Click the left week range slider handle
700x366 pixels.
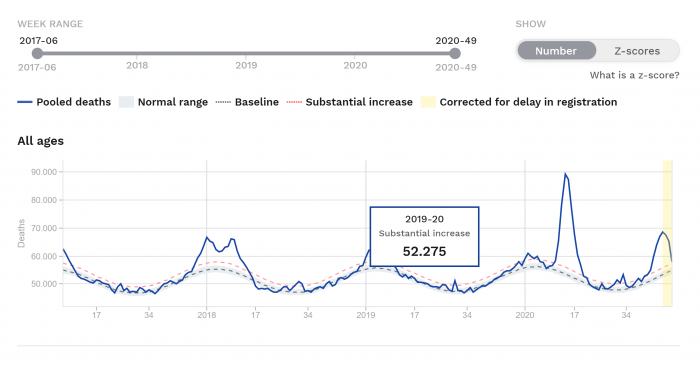pos(38,54)
